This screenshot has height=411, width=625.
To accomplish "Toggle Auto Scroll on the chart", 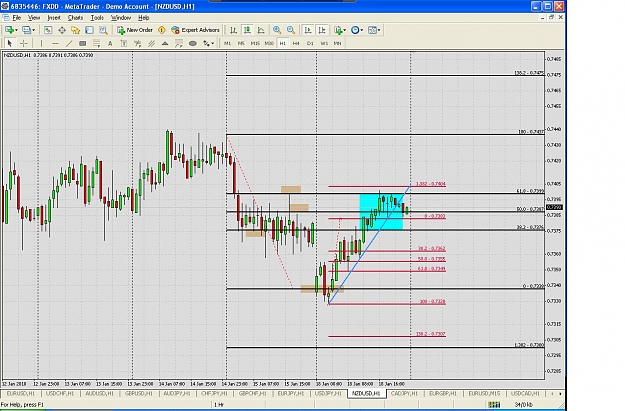I will coord(308,30).
